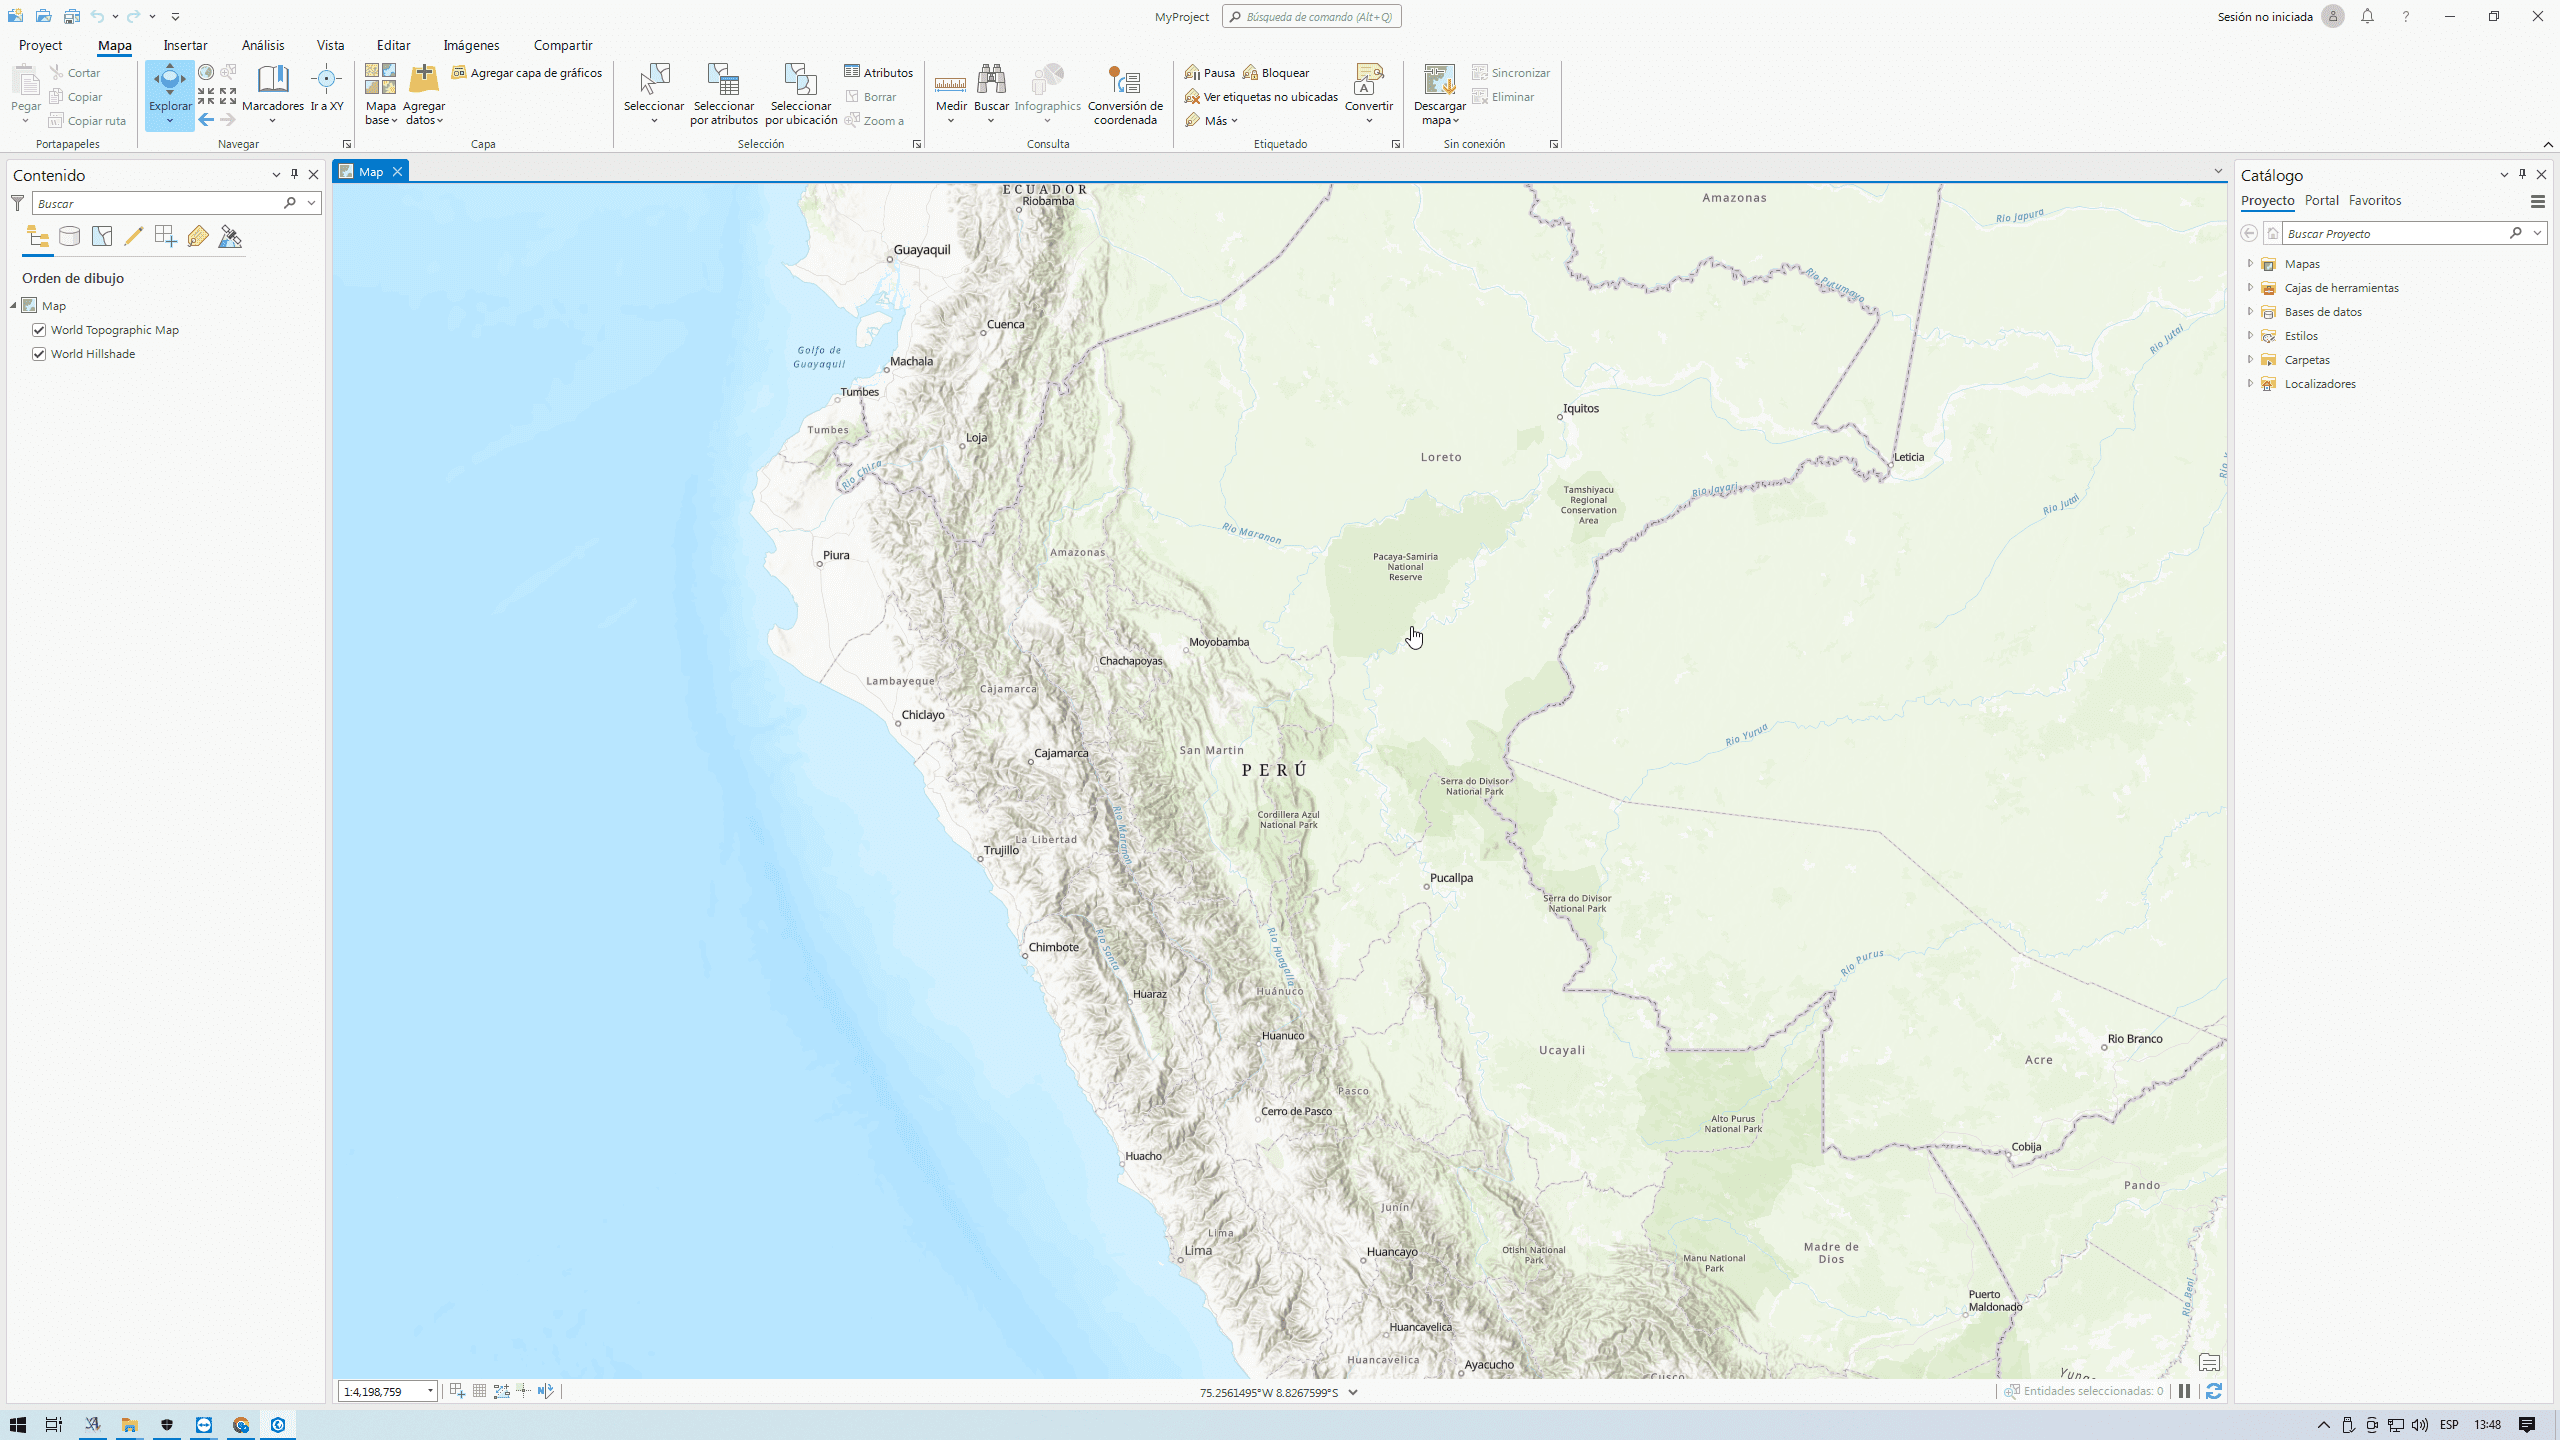The height and width of the screenshot is (1440, 2560).
Task: Click the refresh map icon in status bar
Action: [x=2214, y=1391]
